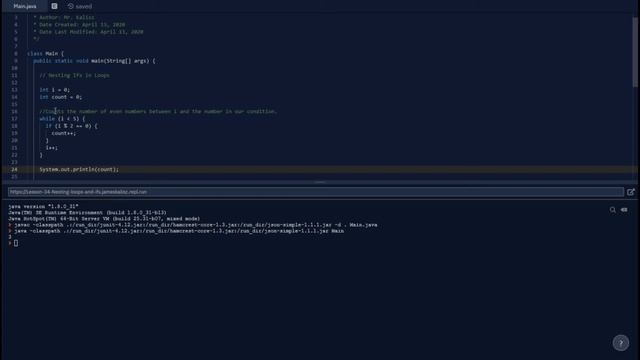Clear the console output icon
The width and height of the screenshot is (640, 360).
(624, 210)
